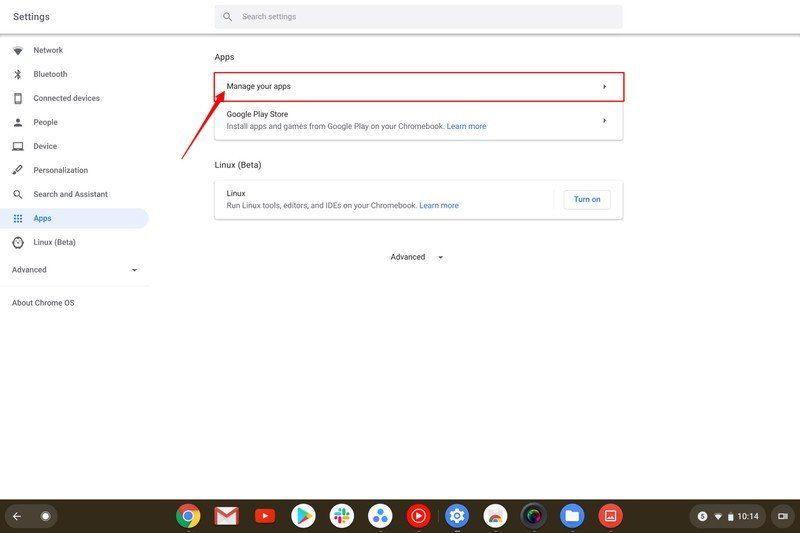Screen dimensions: 800x533
Task: Open Google Play Store shelf icon
Action: [x=303, y=516]
